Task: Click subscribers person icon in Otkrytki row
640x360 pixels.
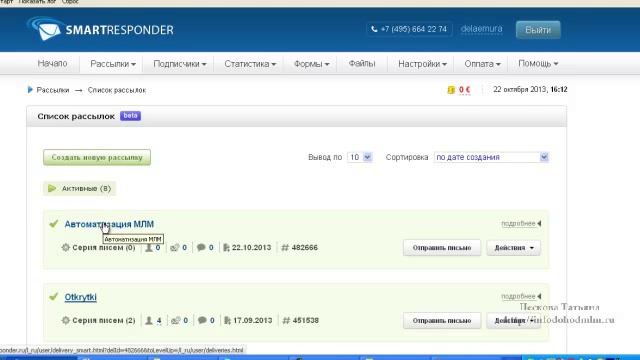Action: 149,320
